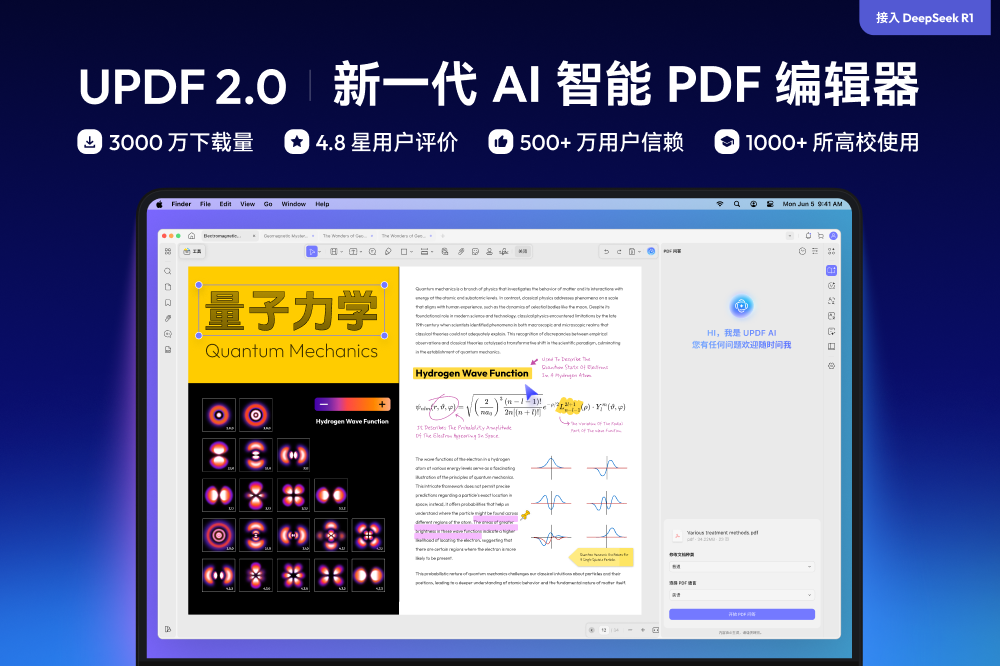Click the chat history icon in AI panel
Viewport: 1000px width, 666px height.
[802, 251]
